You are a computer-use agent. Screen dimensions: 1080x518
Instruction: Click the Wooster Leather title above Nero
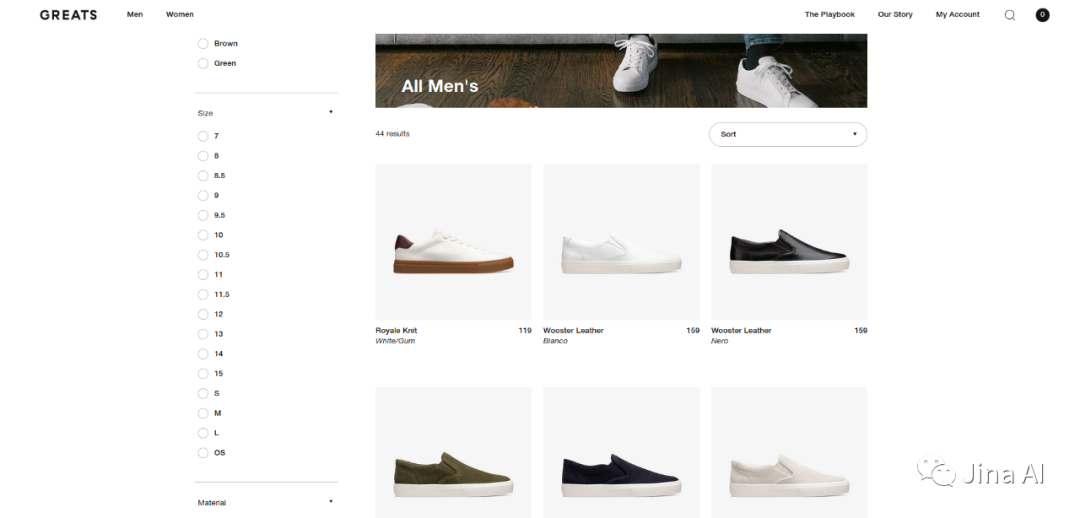[x=741, y=331]
